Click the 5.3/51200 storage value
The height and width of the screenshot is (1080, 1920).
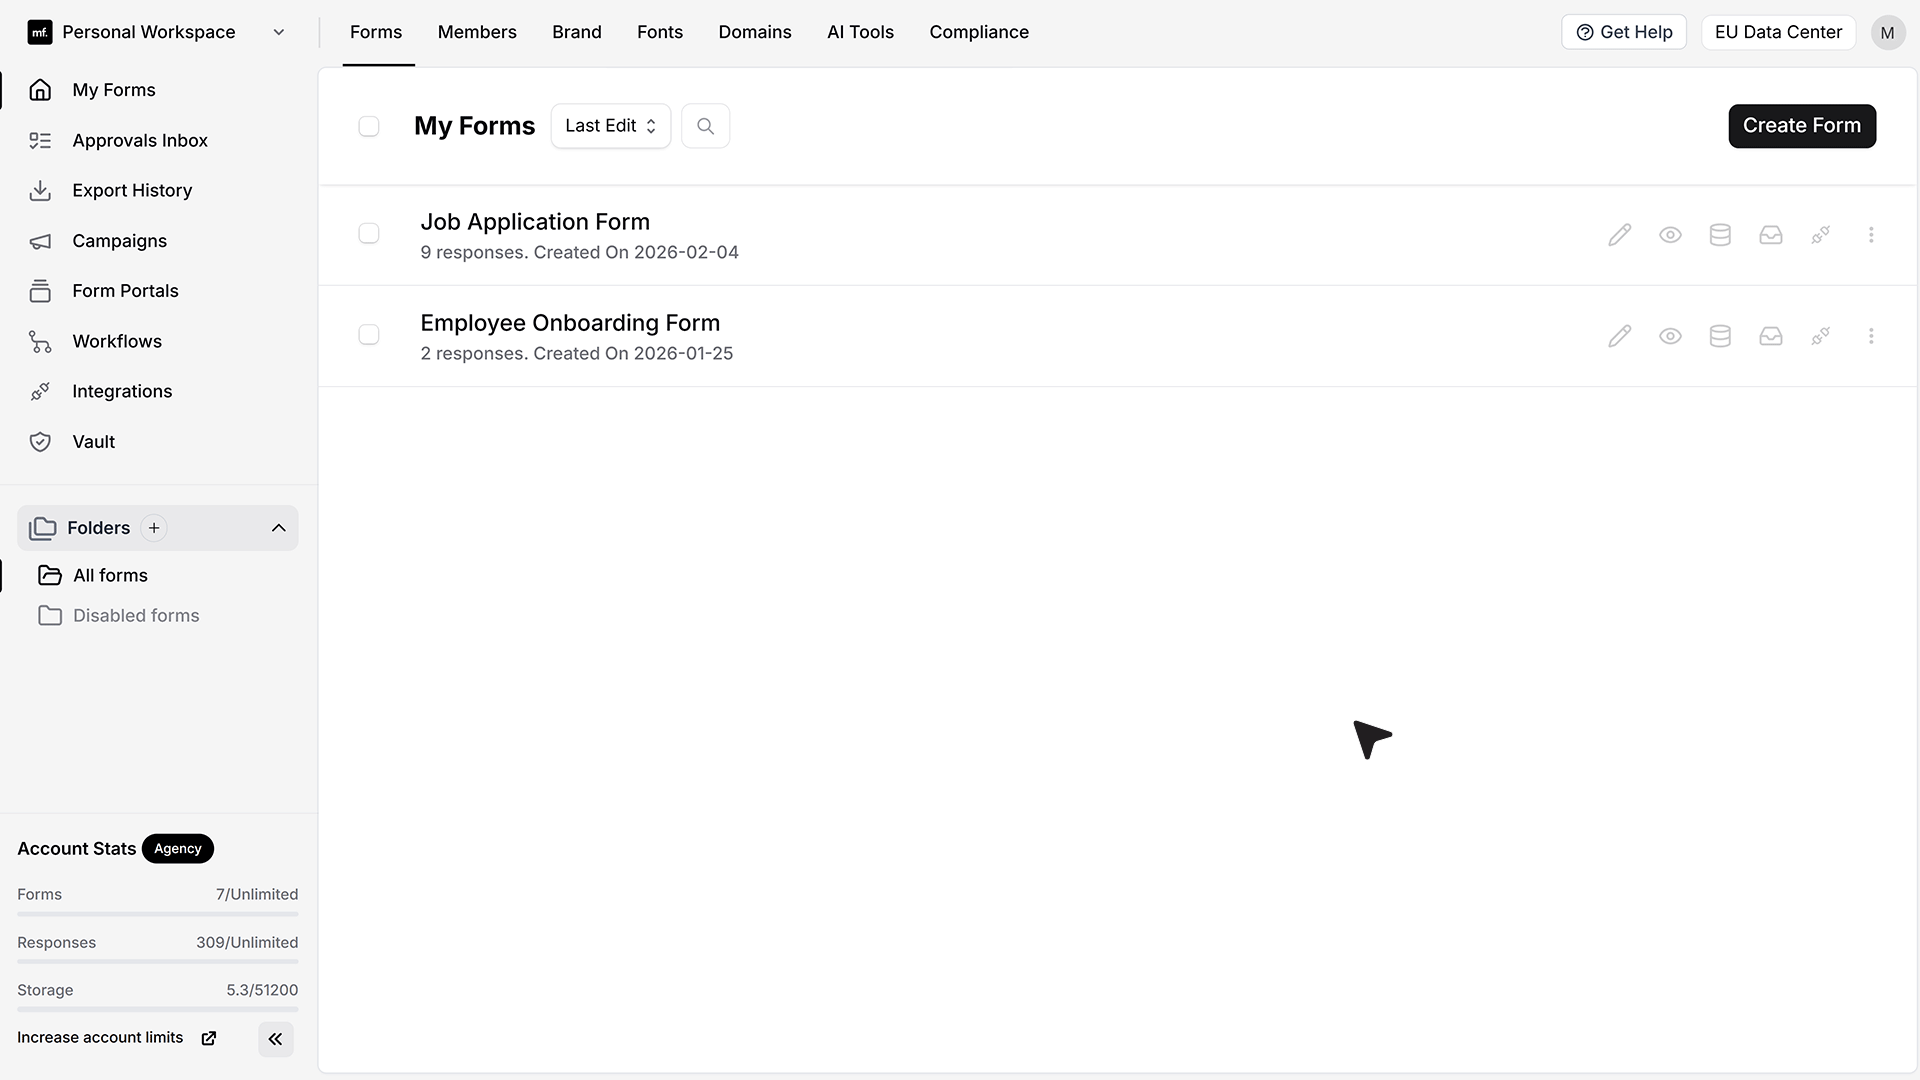tap(262, 991)
